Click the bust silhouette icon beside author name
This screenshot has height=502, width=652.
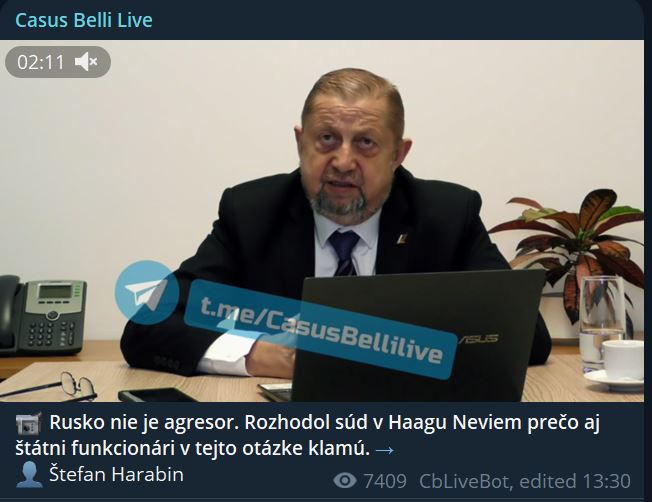pyautogui.click(x=29, y=475)
